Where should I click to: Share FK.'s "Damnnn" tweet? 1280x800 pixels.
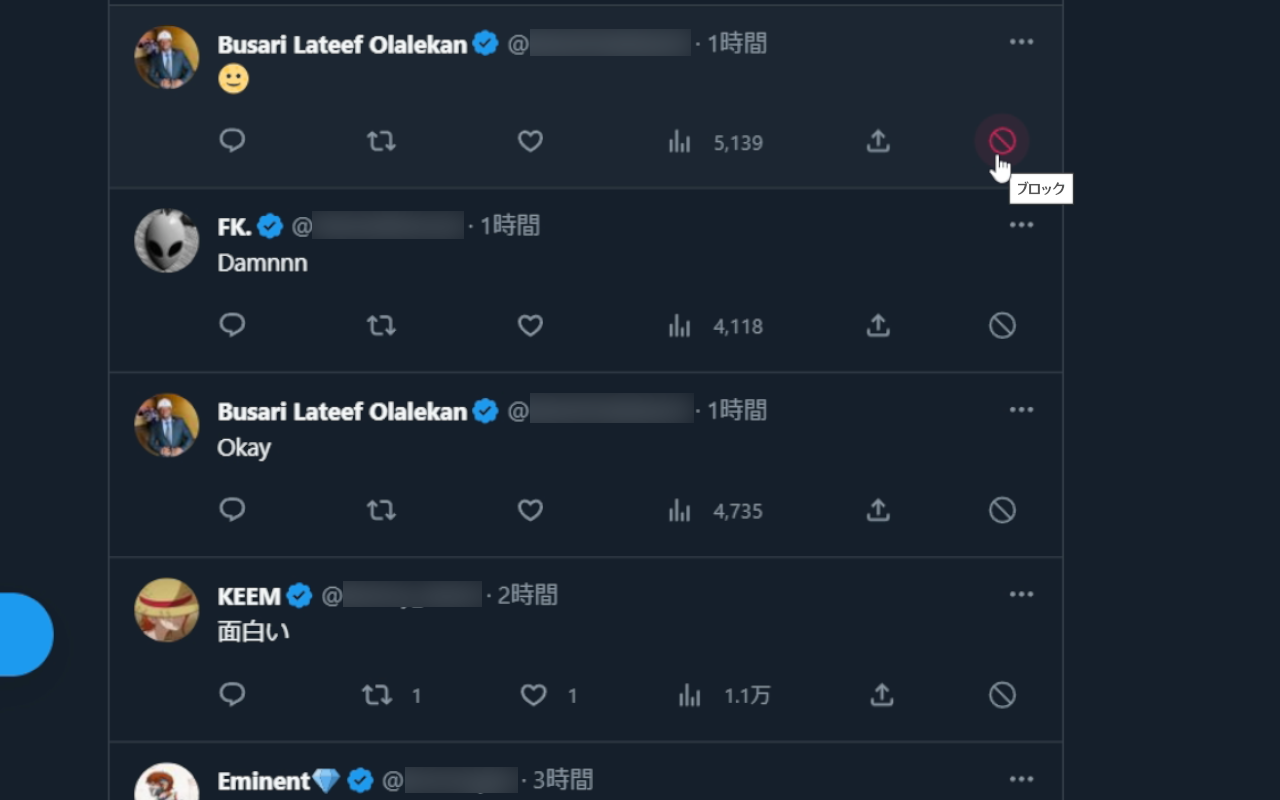878,325
